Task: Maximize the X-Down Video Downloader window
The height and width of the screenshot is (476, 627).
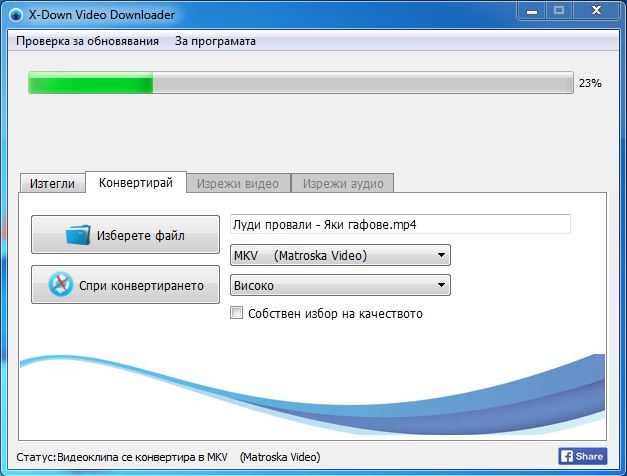Action: [559, 11]
